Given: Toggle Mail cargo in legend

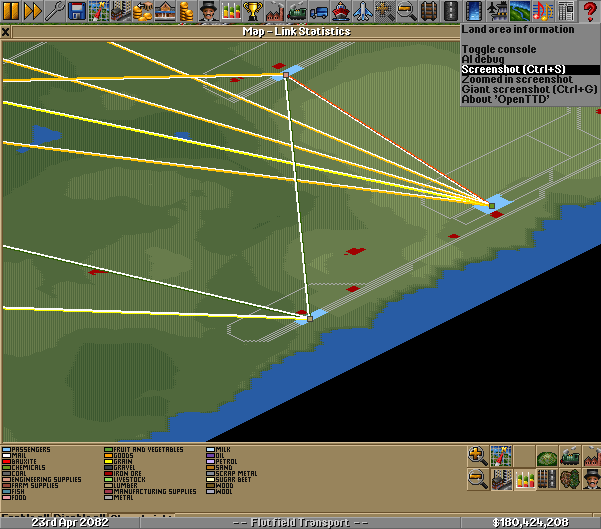Looking at the screenshot, I should (15, 456).
